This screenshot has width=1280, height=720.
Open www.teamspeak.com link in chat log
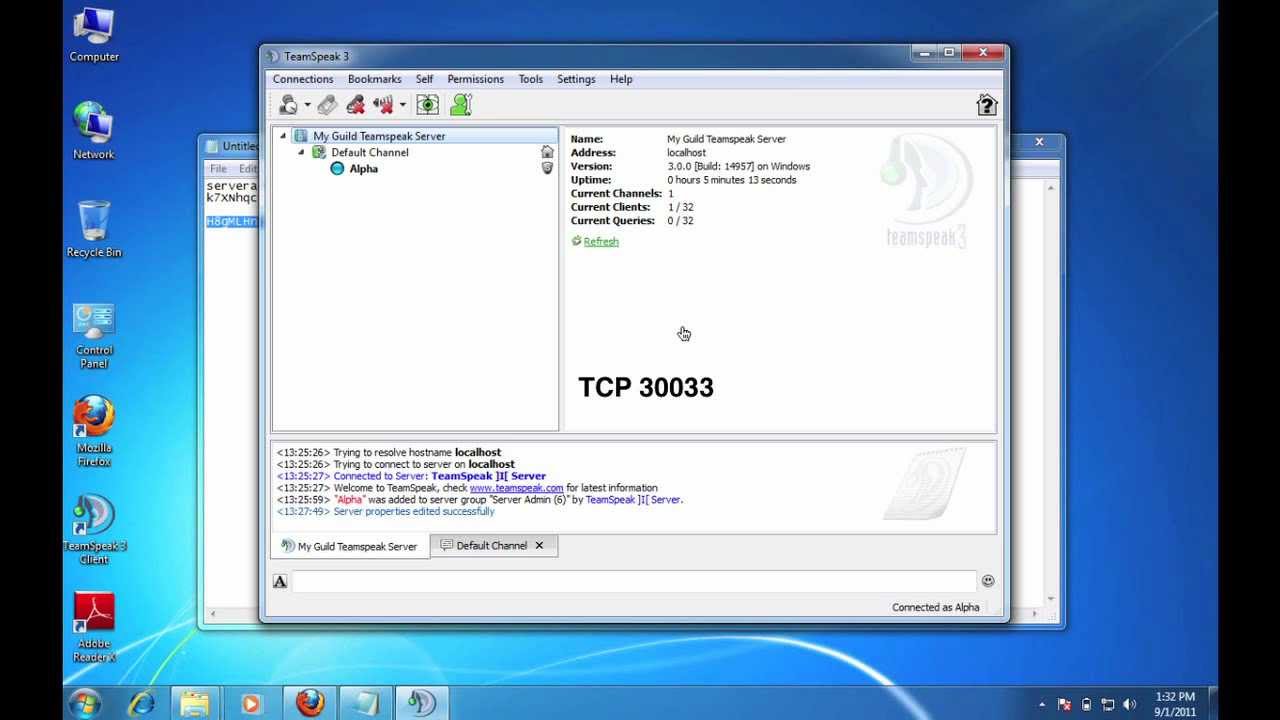516,488
